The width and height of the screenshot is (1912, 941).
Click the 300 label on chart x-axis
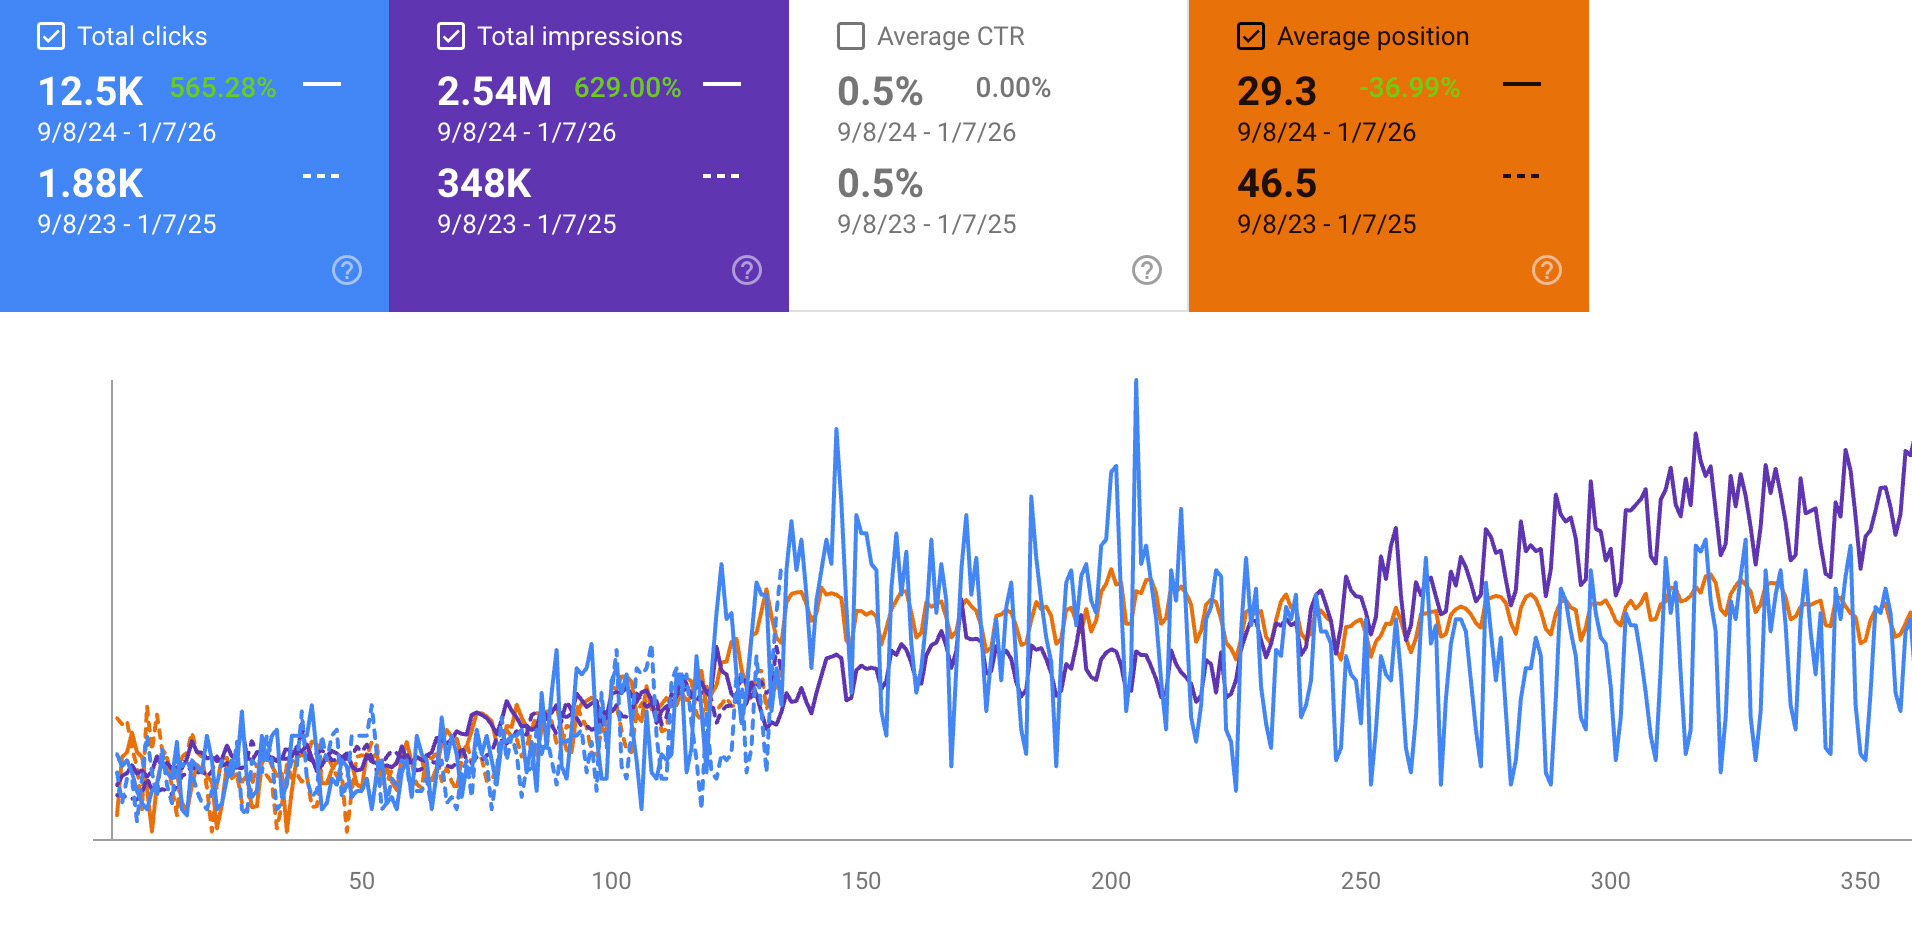1610,881
